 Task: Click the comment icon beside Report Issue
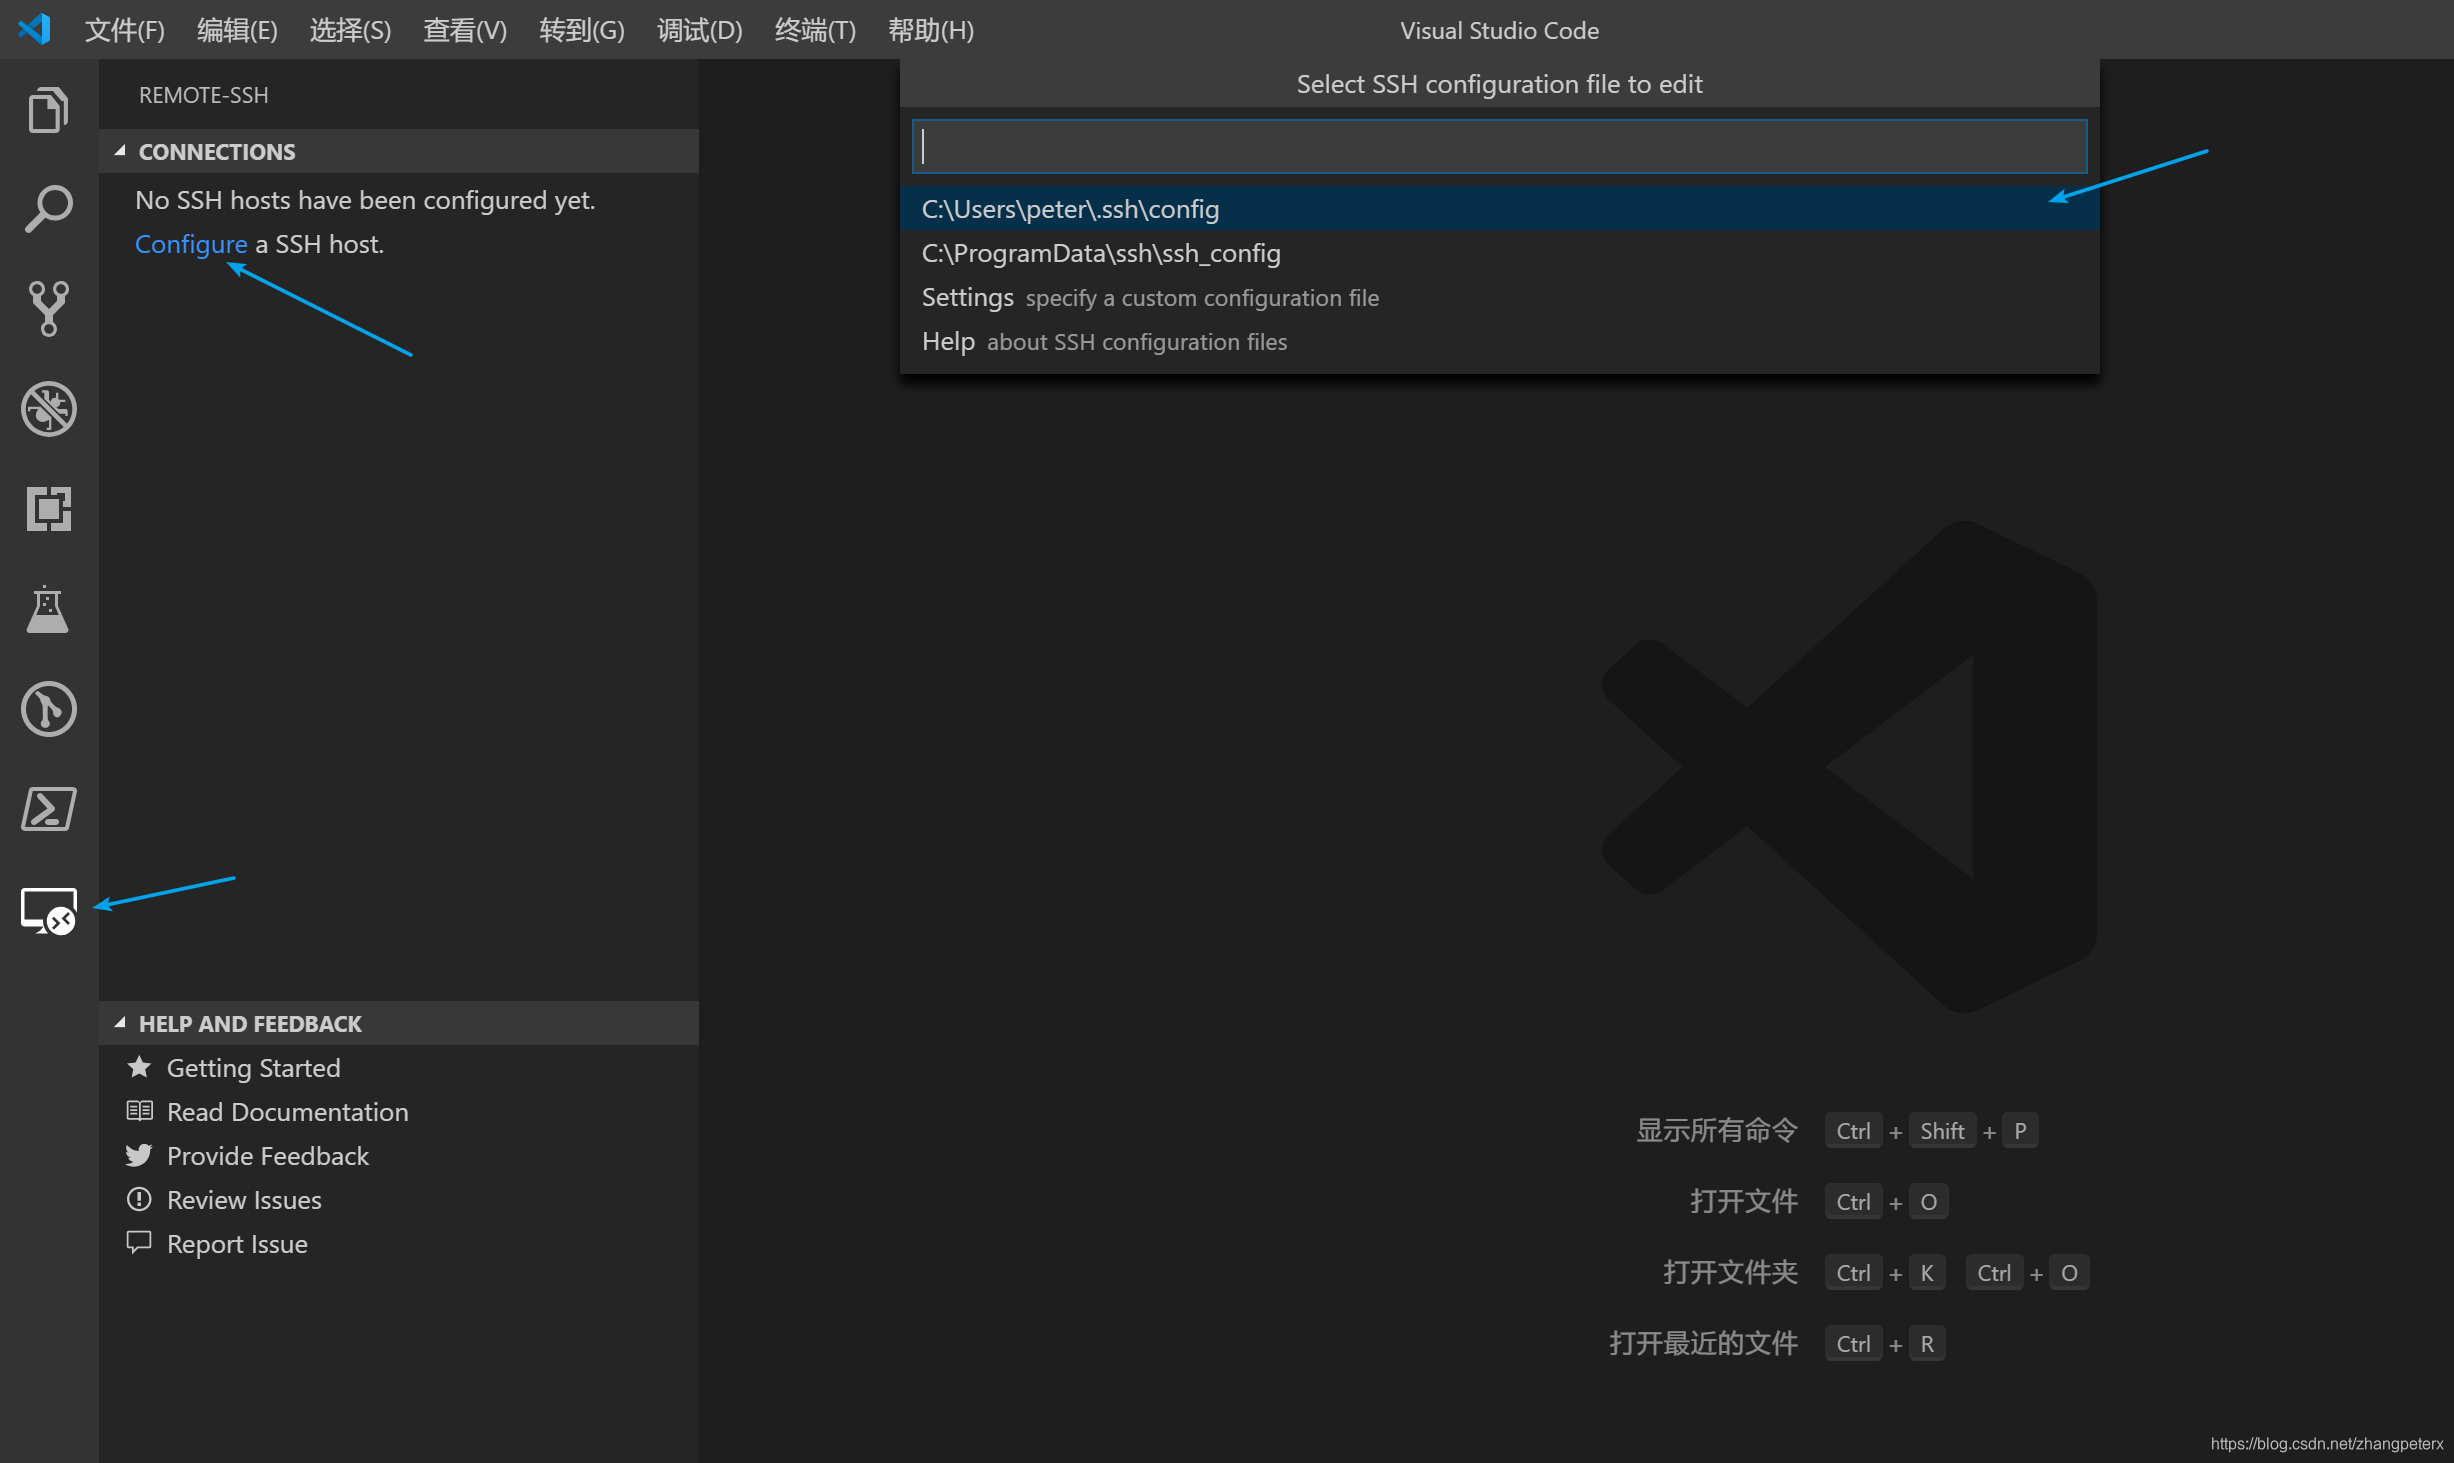point(139,1243)
